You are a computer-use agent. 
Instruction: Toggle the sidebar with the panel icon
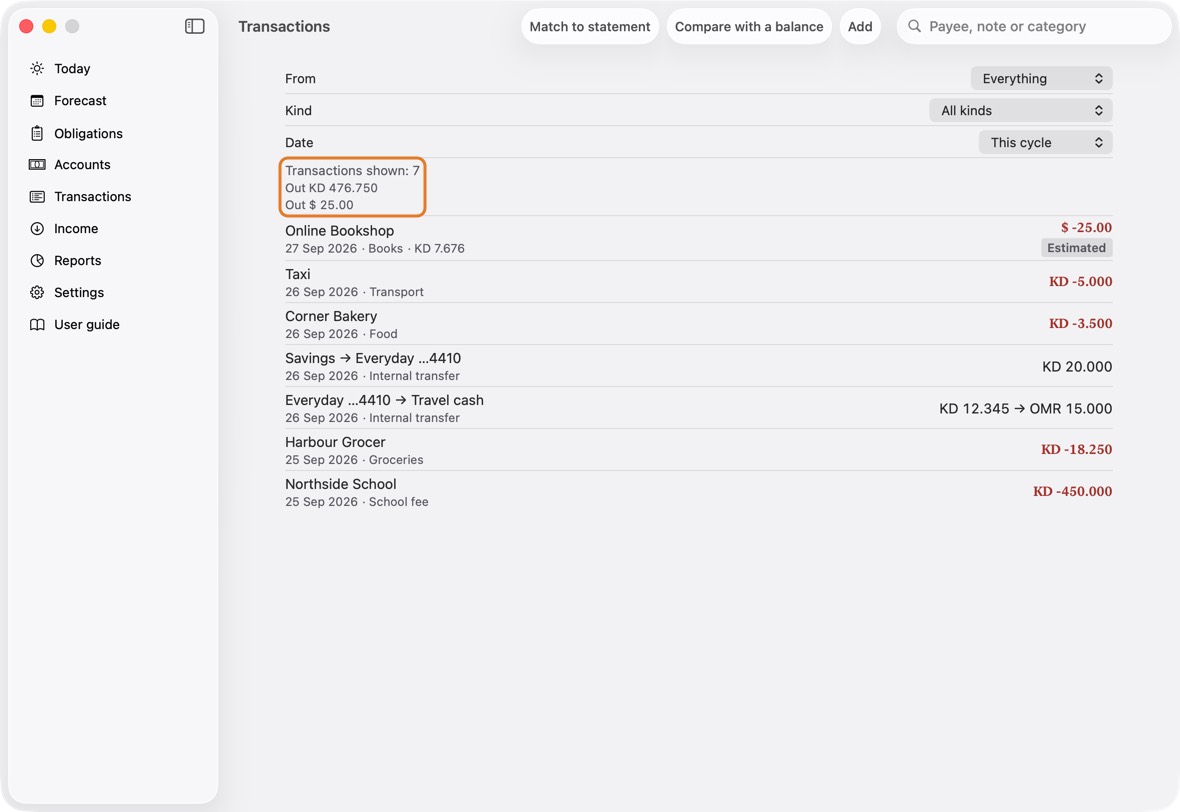click(194, 26)
